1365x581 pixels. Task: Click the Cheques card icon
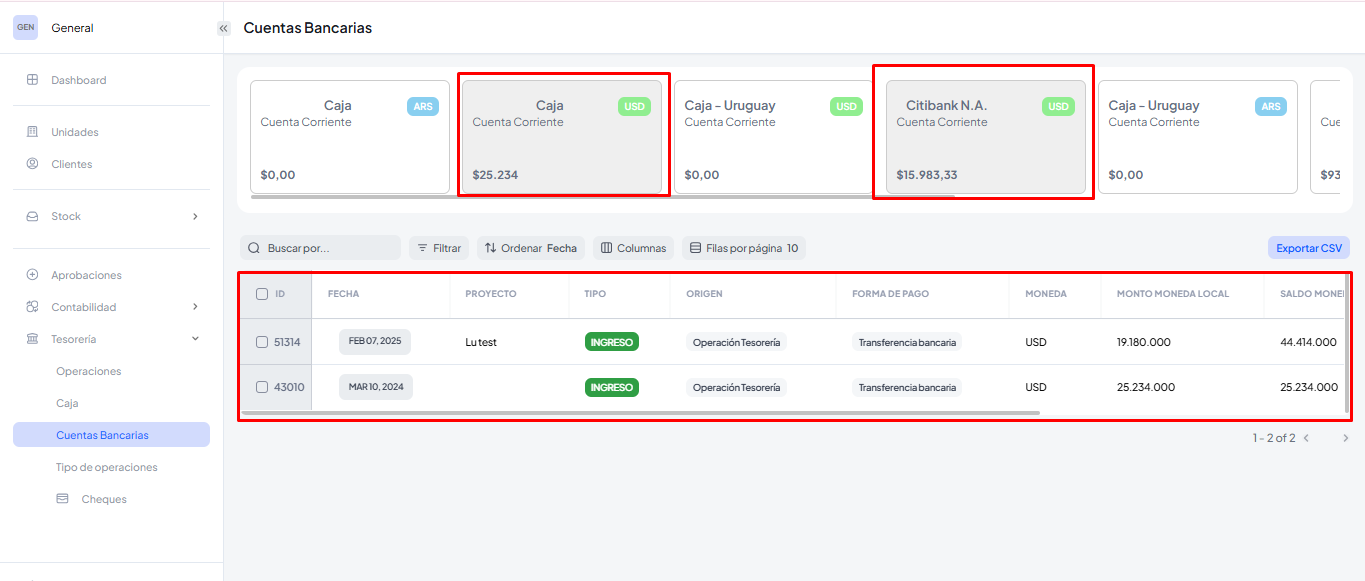tap(63, 499)
